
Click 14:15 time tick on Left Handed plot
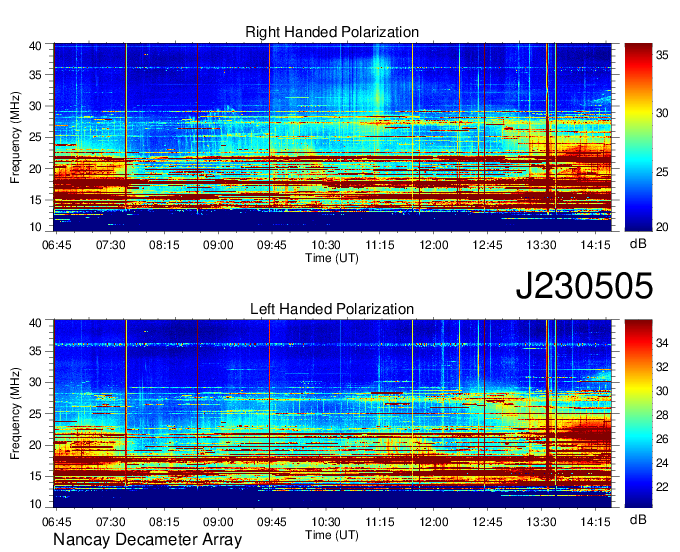pos(595,522)
